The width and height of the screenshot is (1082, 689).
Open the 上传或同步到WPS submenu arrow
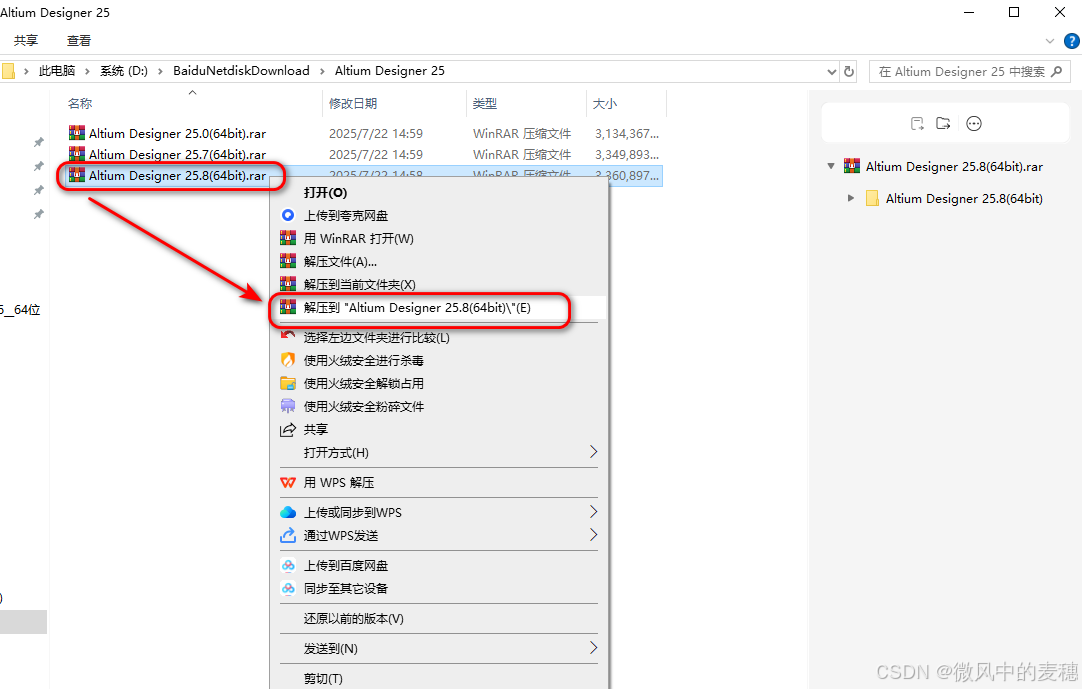(593, 512)
